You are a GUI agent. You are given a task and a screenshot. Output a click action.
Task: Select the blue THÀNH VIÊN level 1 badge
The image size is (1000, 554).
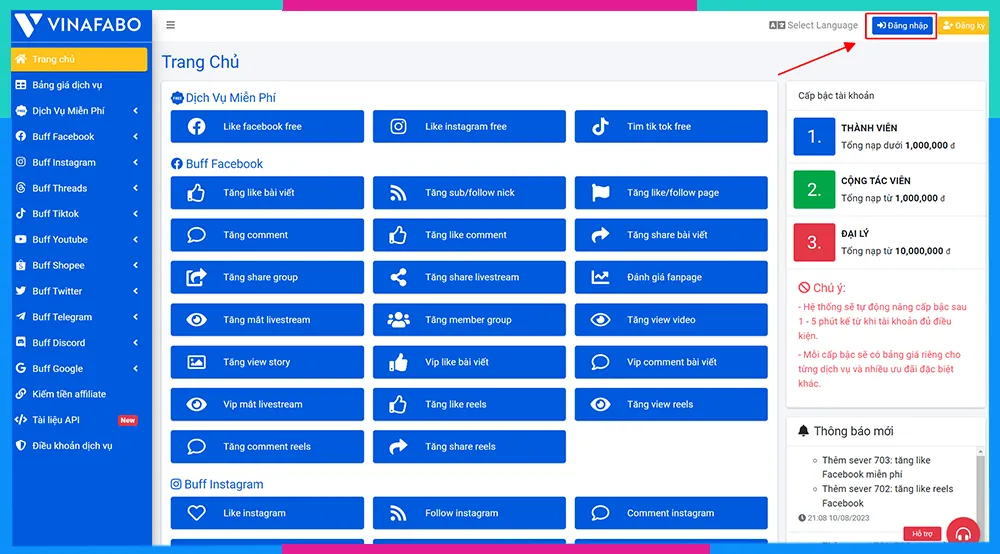pyautogui.click(x=814, y=136)
